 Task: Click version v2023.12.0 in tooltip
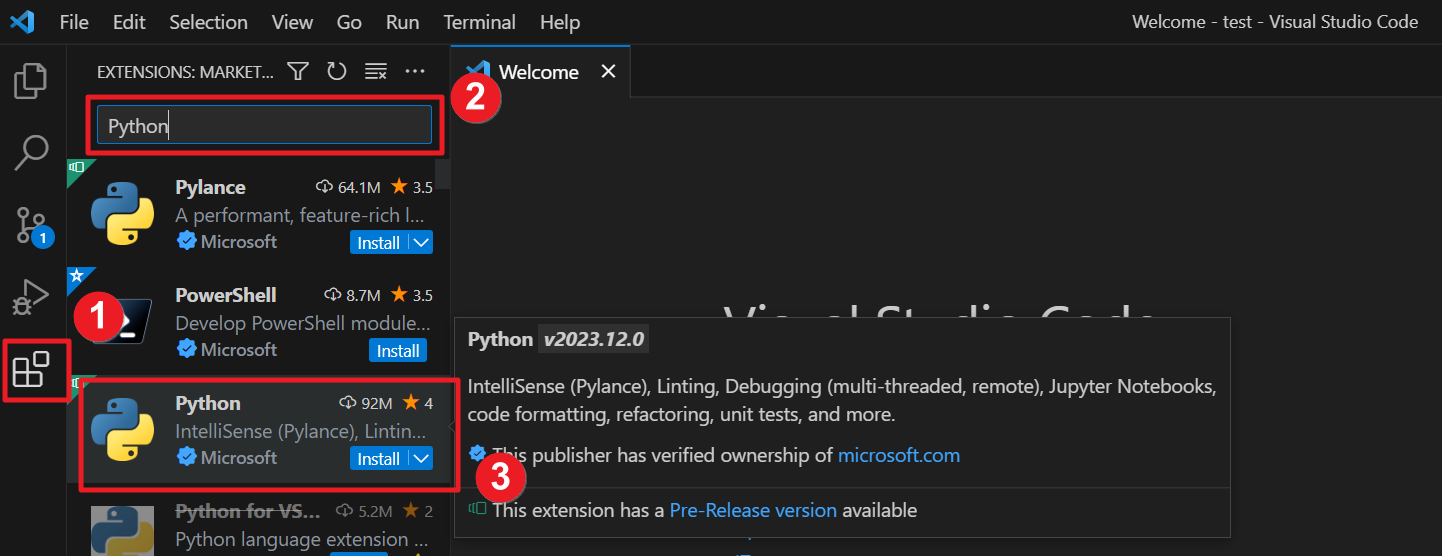coord(594,339)
